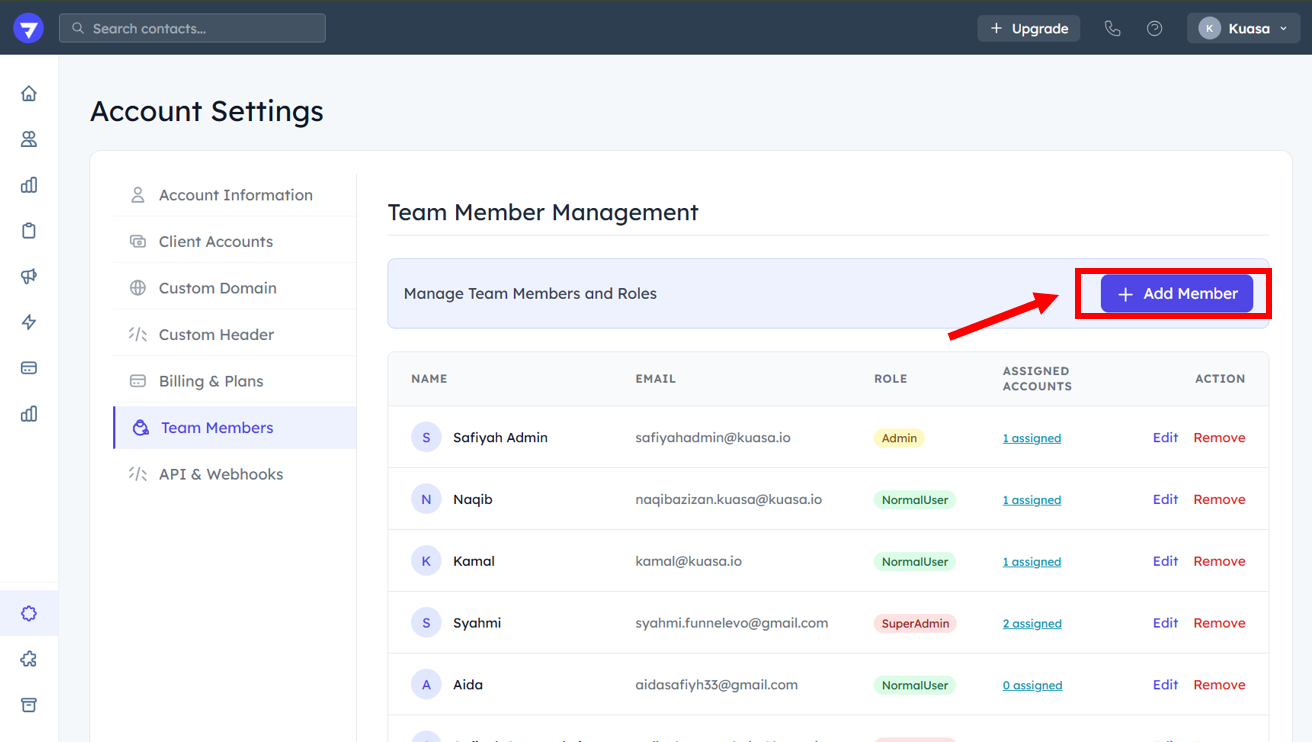Open the help question mark icon
The image size is (1314, 742).
(x=1154, y=29)
